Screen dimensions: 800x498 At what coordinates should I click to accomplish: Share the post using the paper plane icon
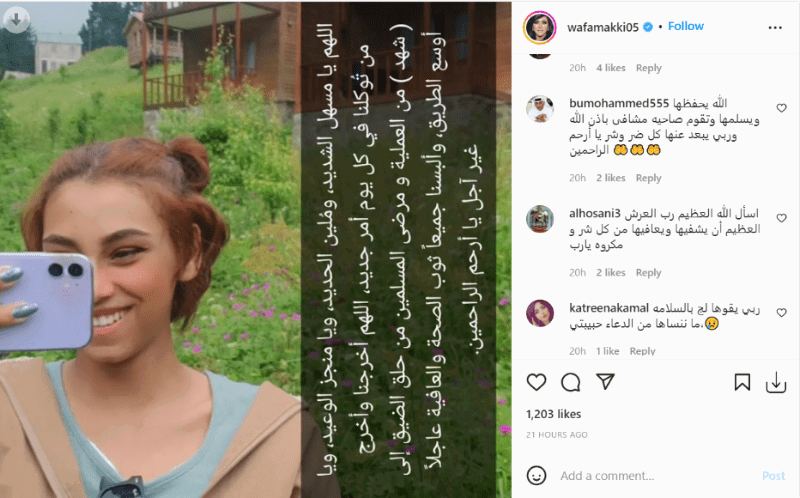tap(605, 382)
